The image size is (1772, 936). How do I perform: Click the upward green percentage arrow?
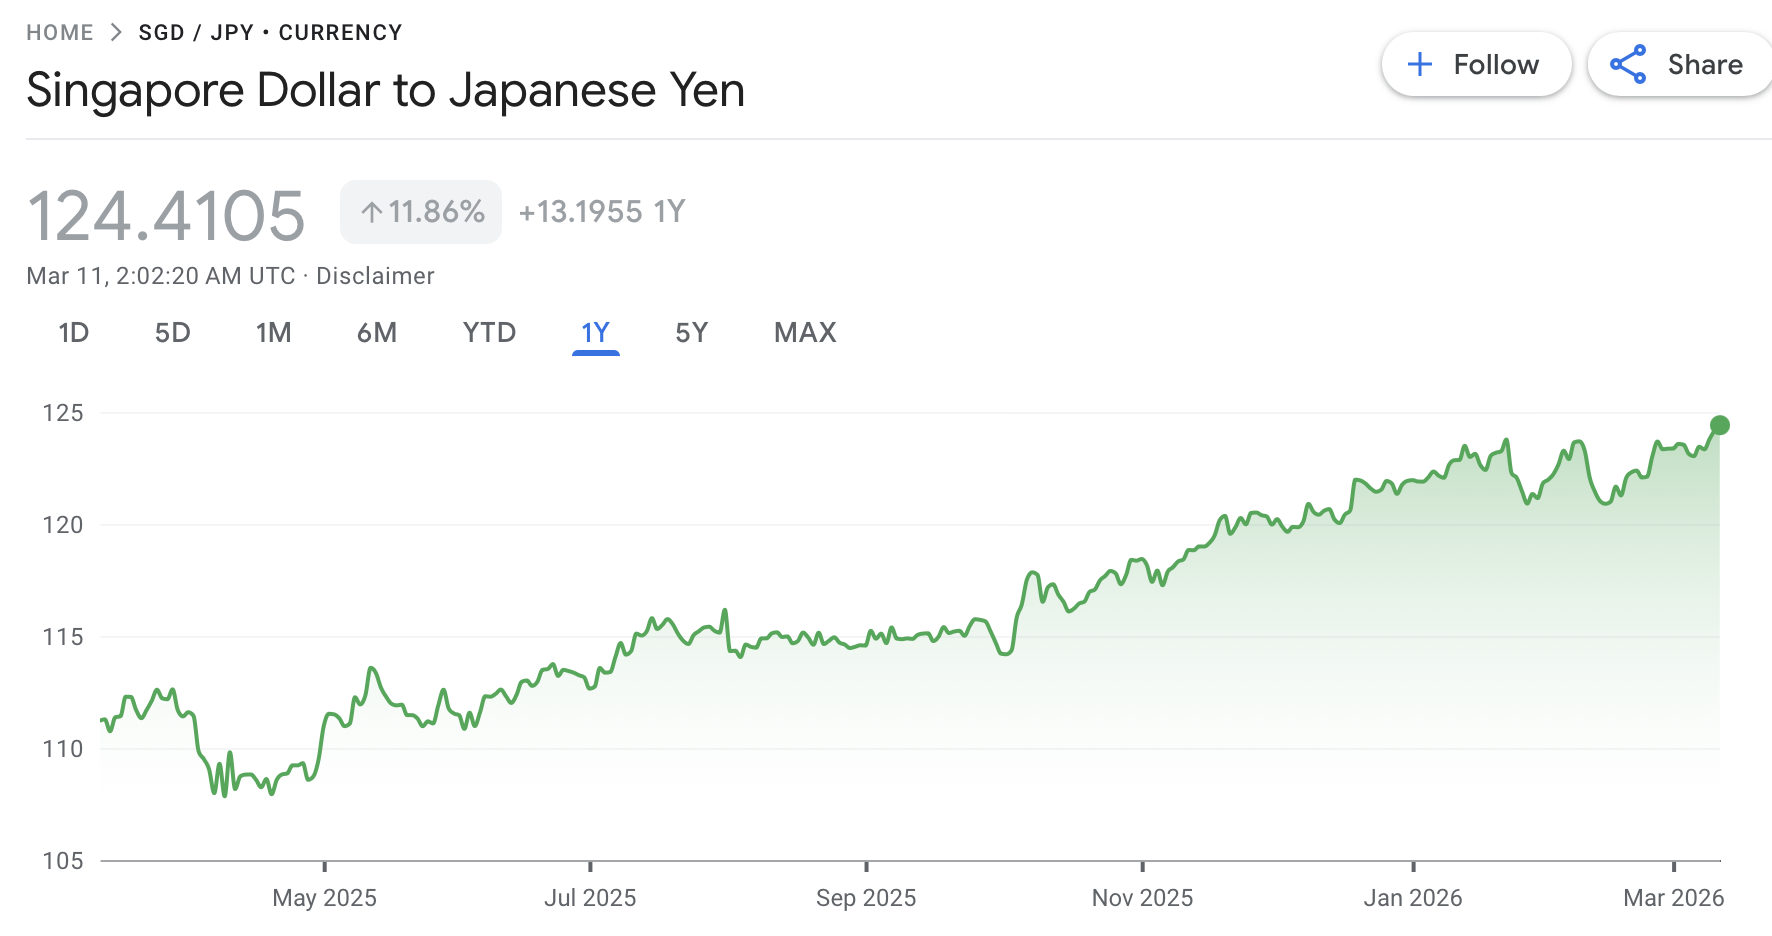click(371, 211)
